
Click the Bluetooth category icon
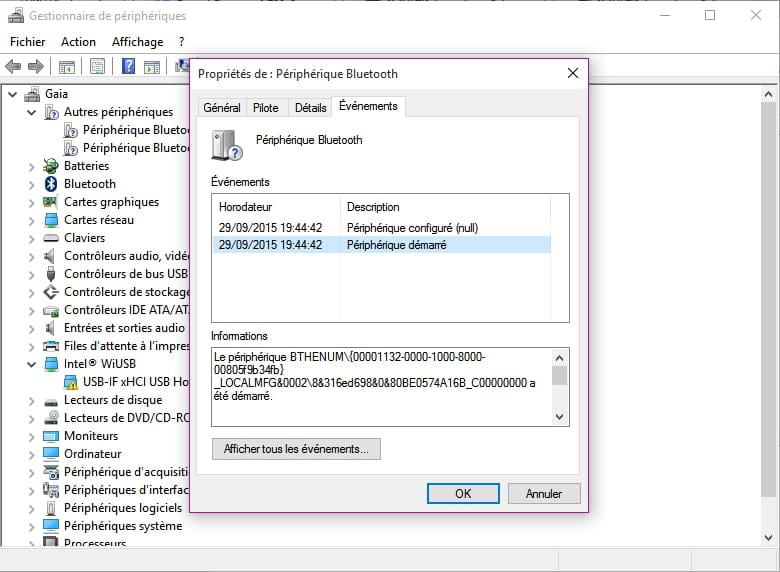51,184
